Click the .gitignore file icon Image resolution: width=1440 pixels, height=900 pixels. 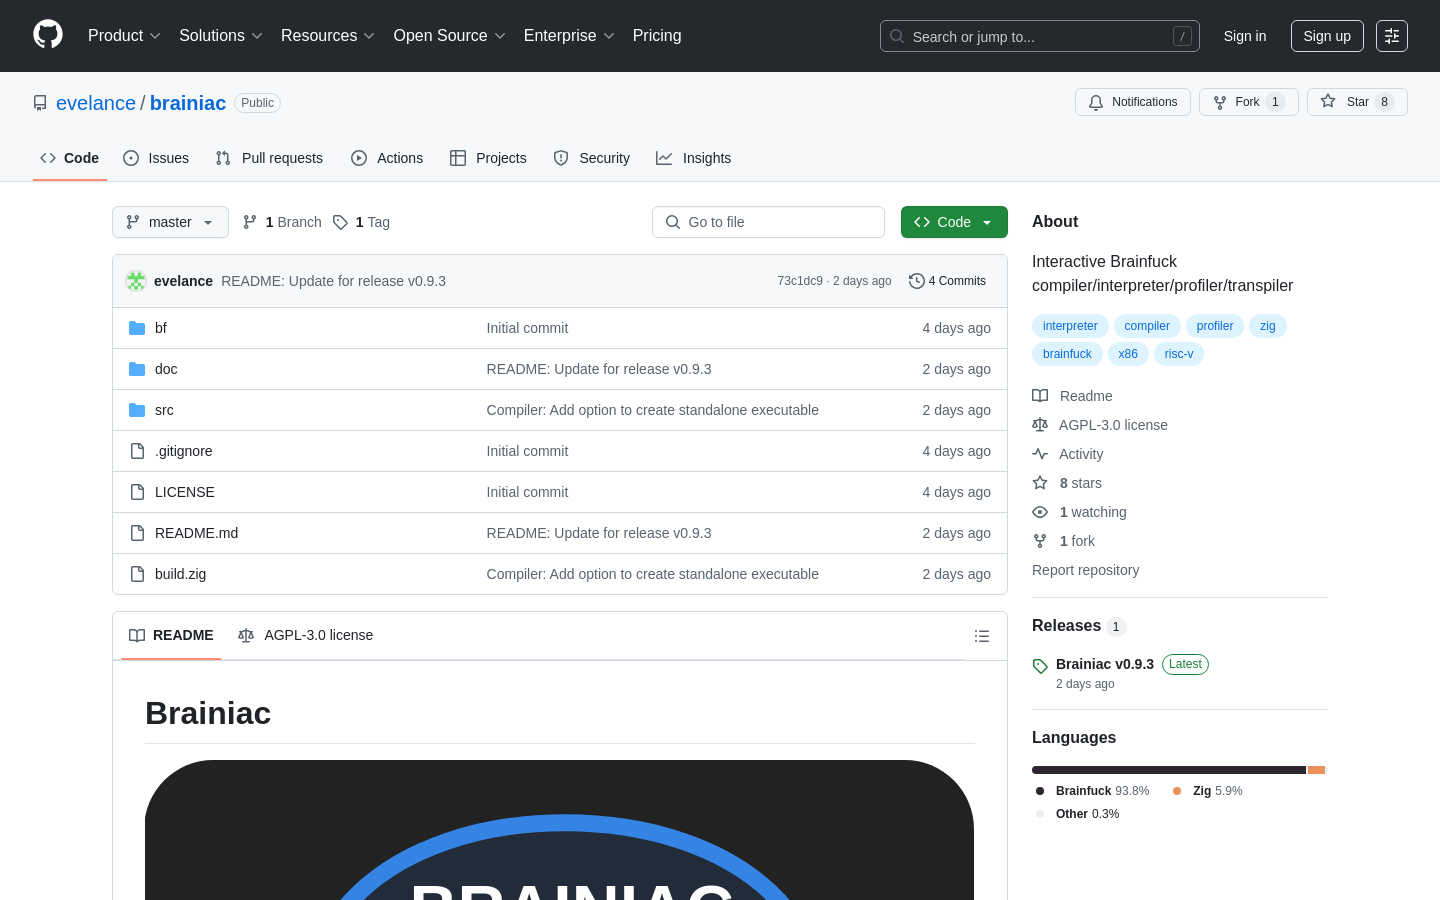(137, 451)
